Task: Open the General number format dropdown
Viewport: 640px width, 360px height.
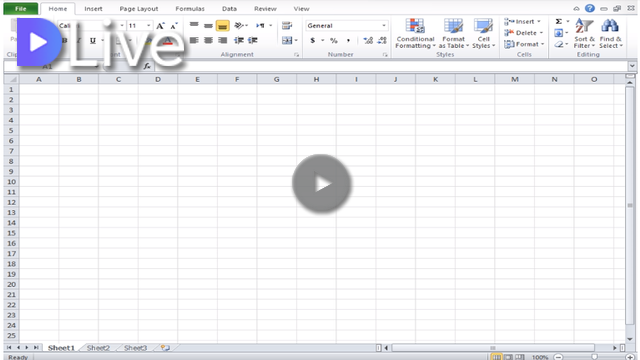Action: [x=384, y=26]
